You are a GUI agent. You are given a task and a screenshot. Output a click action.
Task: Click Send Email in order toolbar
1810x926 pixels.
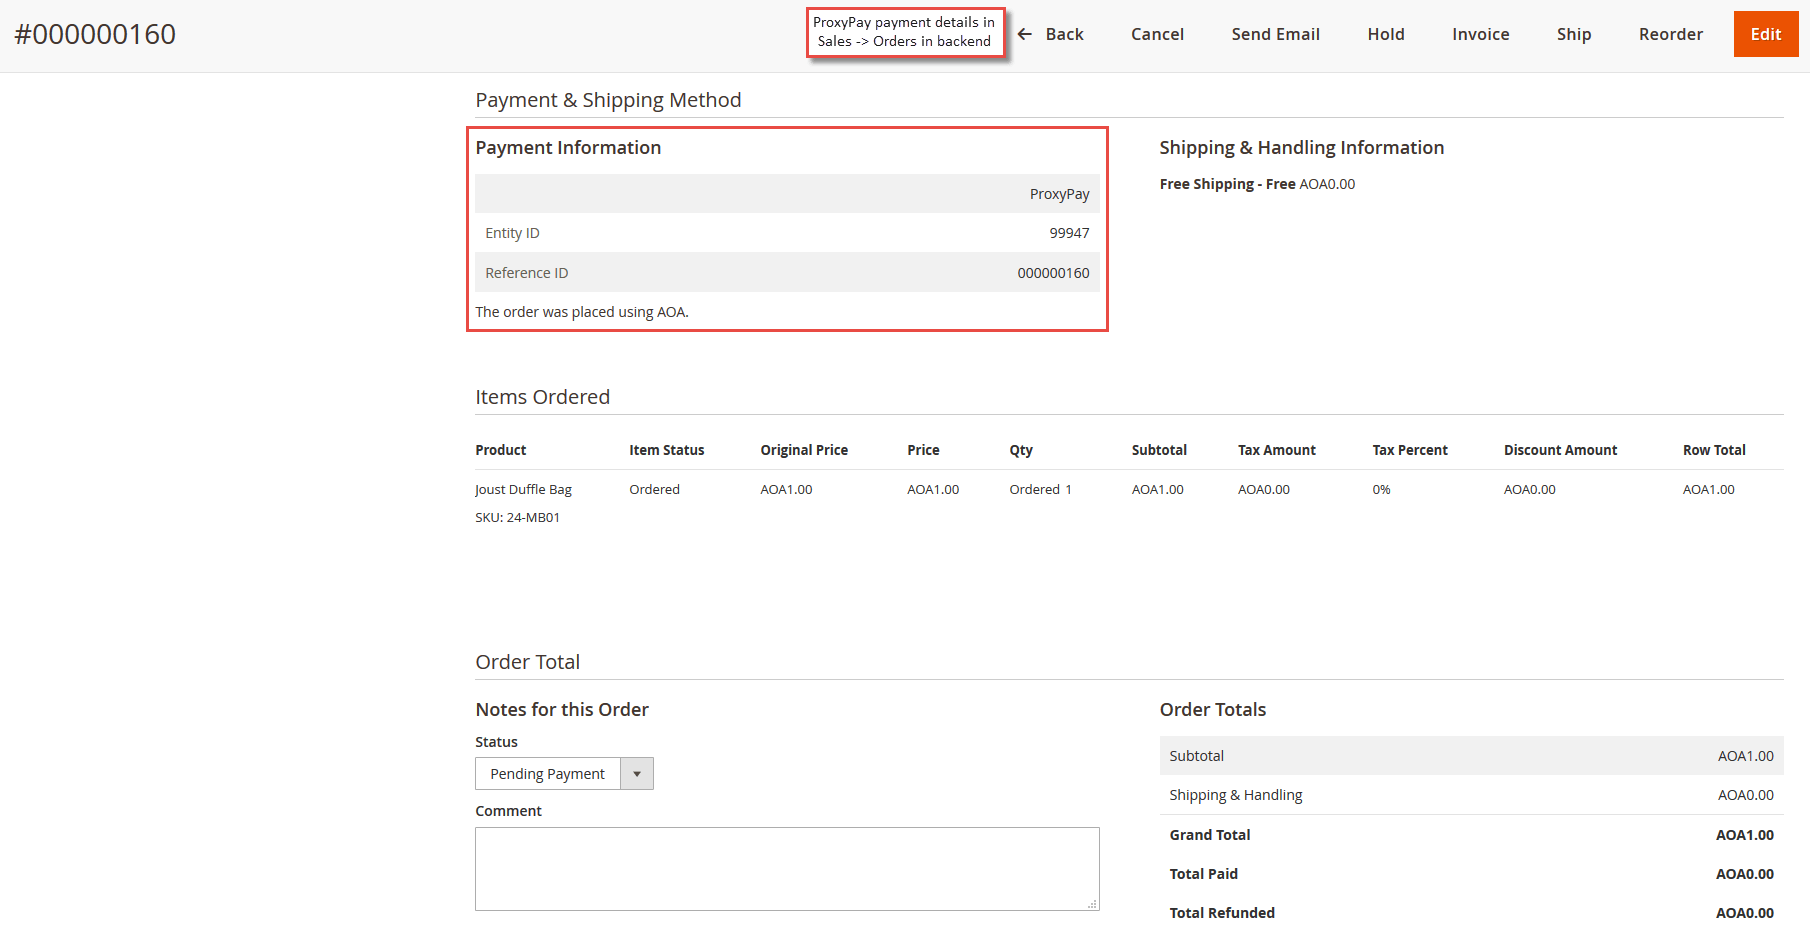1275,34
